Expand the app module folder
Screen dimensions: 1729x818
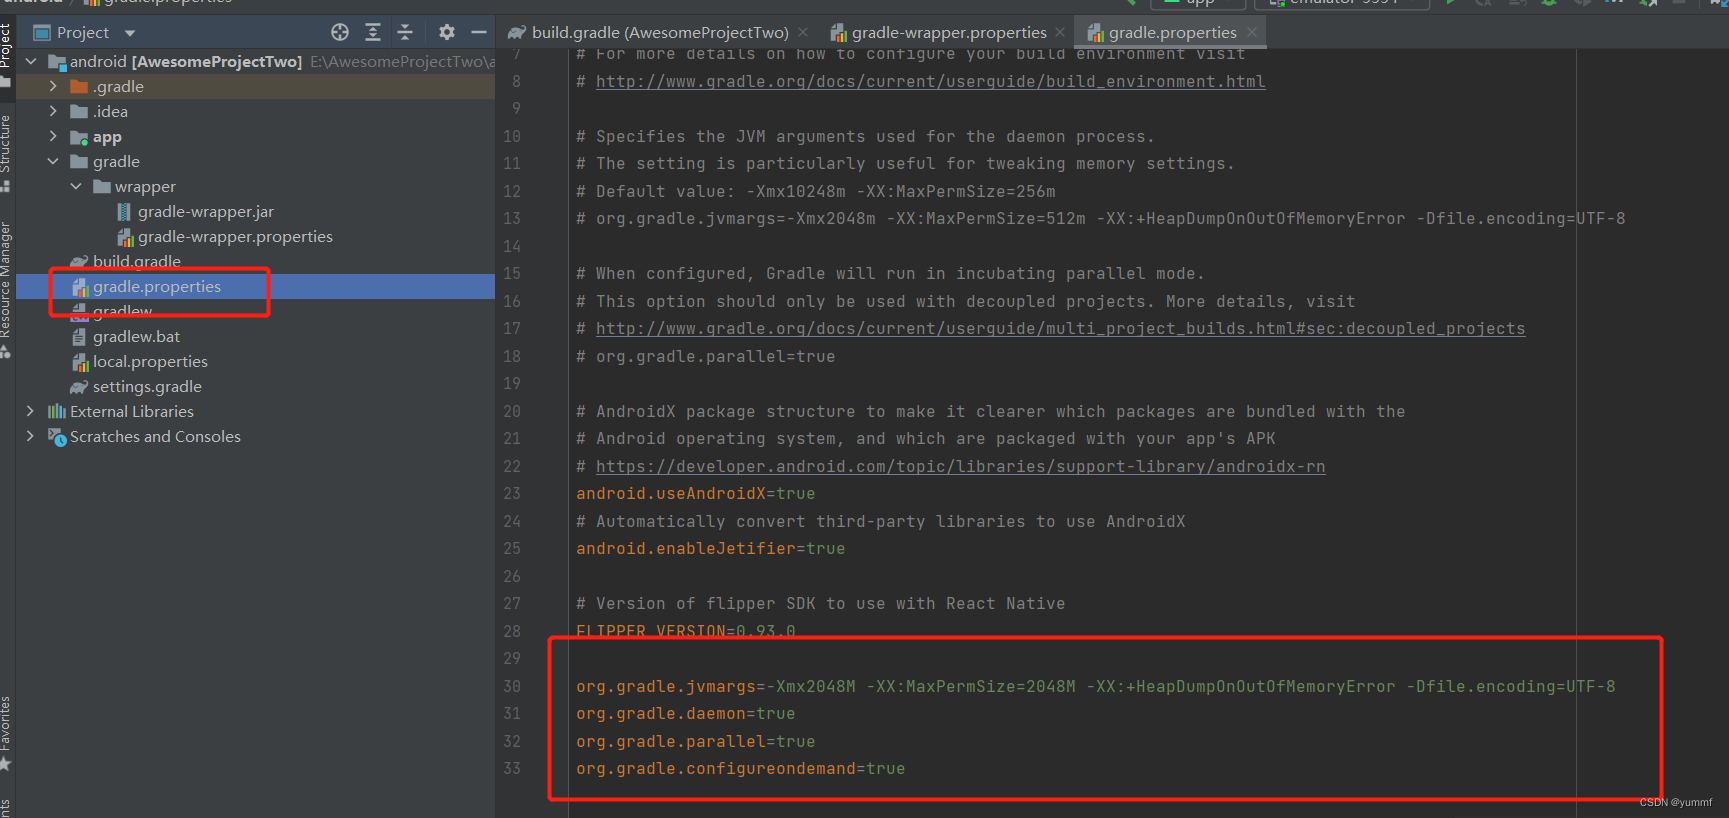[x=53, y=136]
